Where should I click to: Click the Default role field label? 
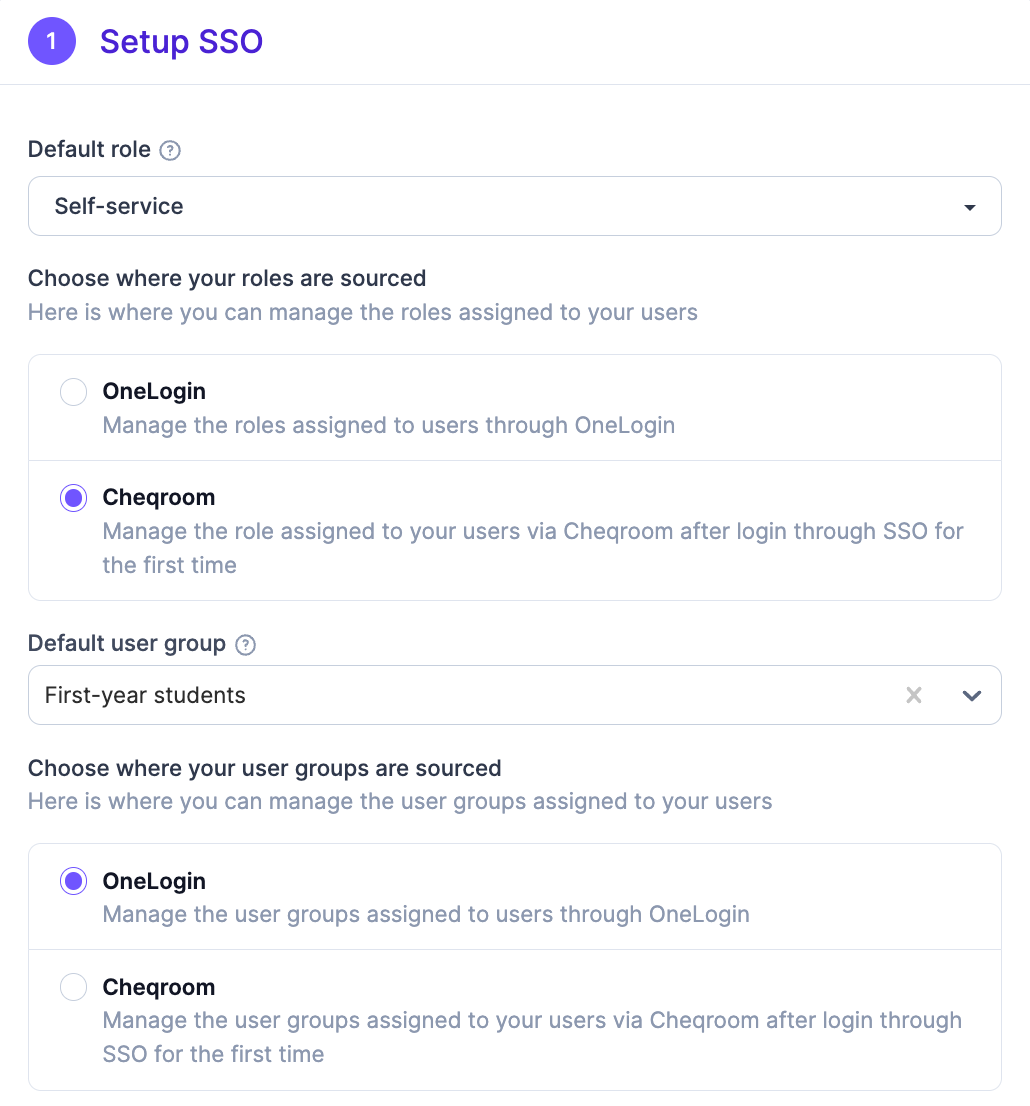click(89, 150)
